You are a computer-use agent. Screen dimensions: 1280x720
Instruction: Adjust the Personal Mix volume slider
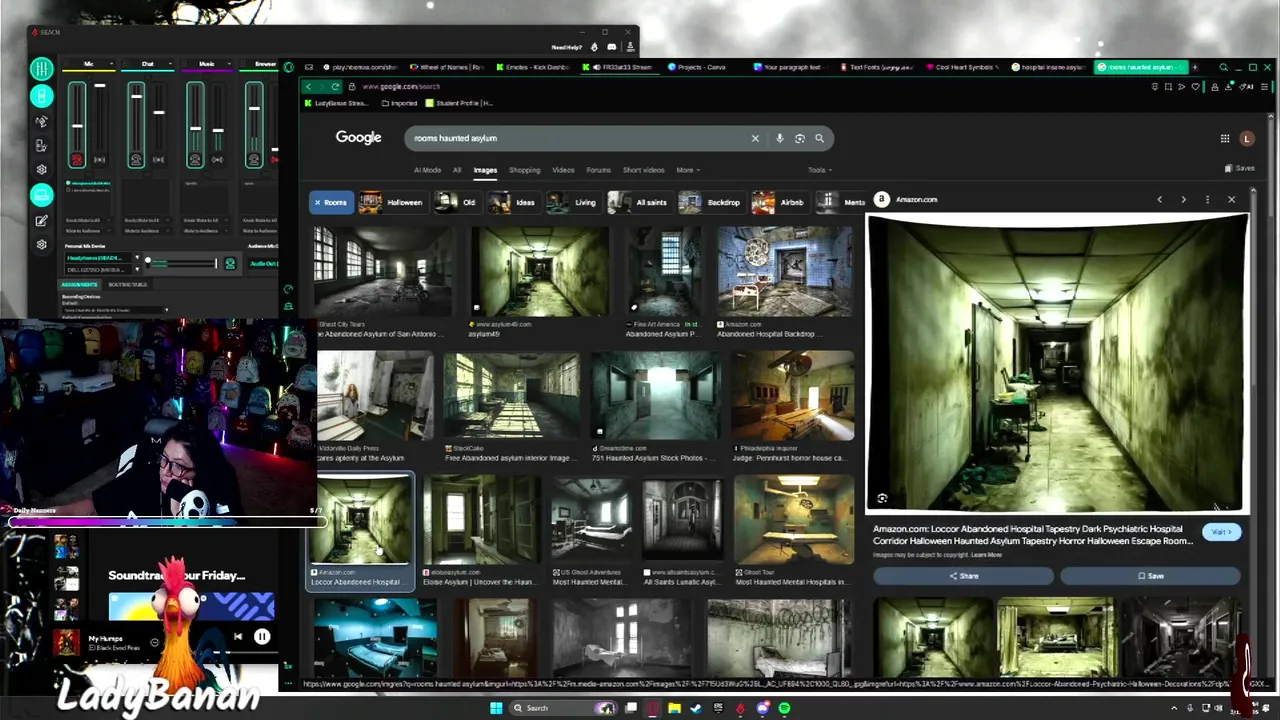point(182,263)
